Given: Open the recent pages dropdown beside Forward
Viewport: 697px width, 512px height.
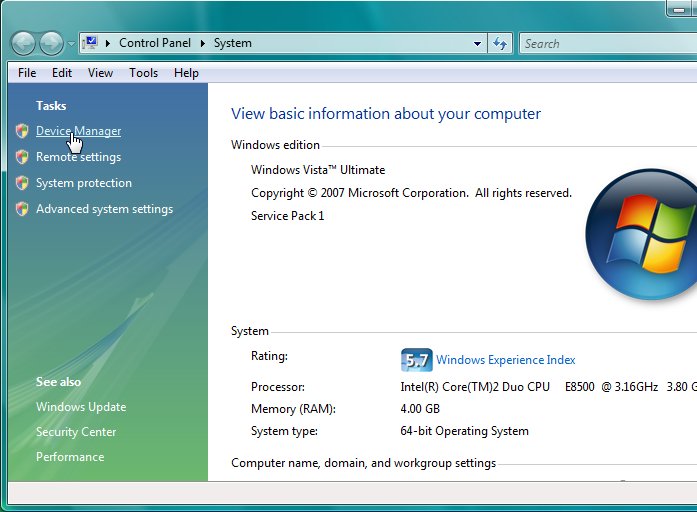Looking at the screenshot, I should [x=71, y=44].
